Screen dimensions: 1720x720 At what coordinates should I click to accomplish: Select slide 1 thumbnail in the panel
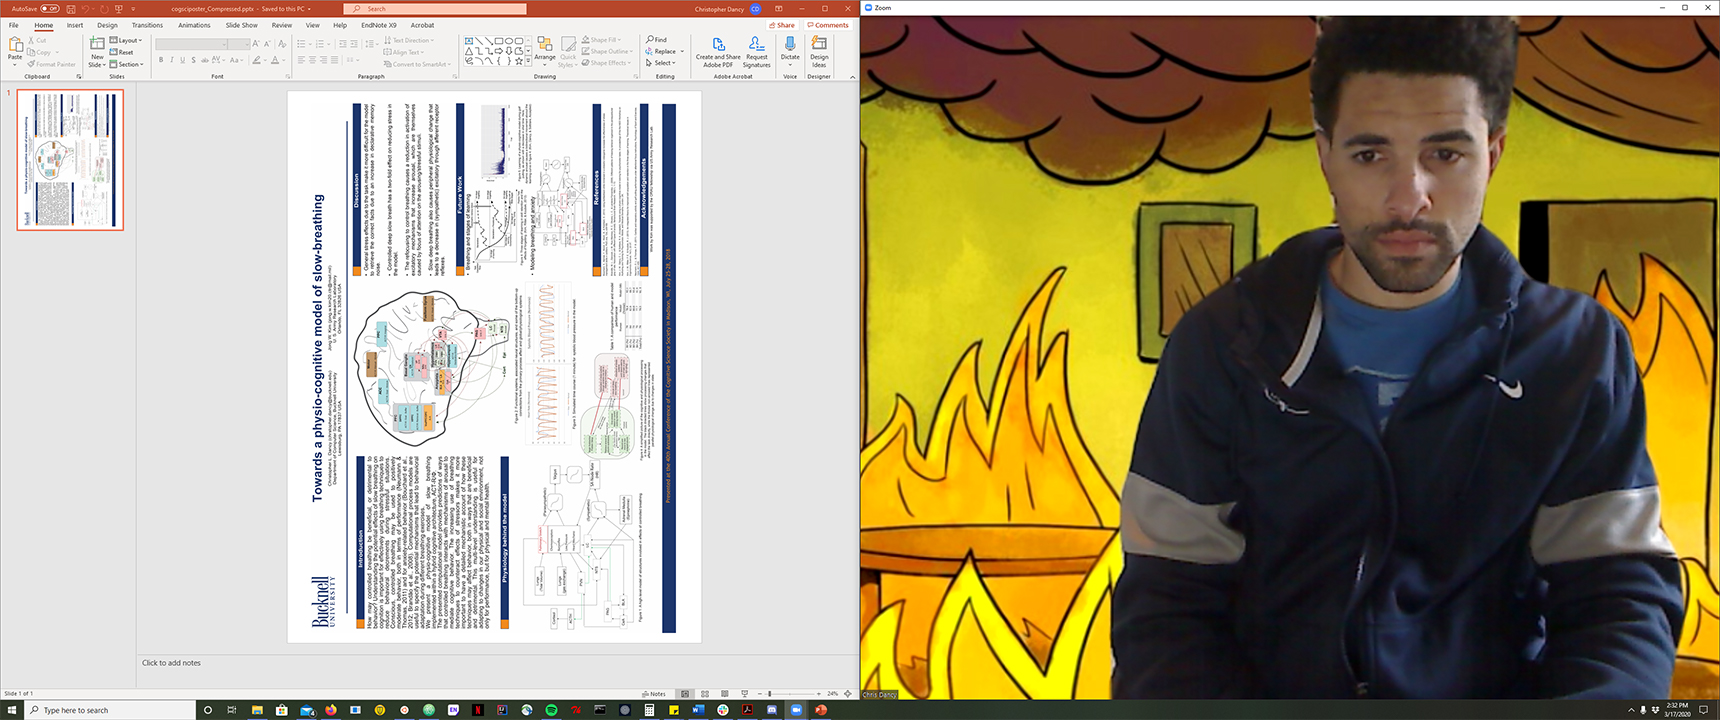[70, 160]
